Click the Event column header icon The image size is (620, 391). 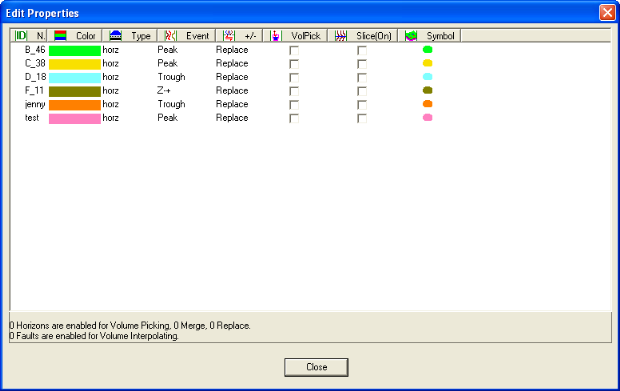[x=170, y=36]
